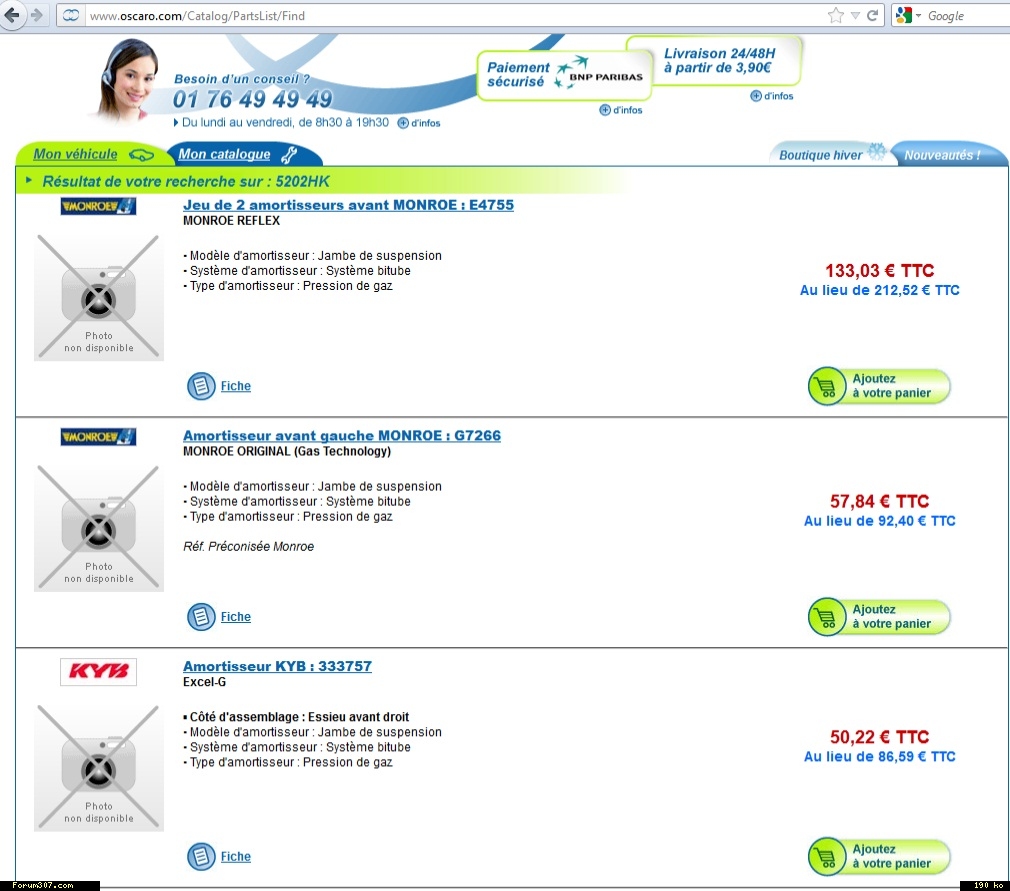
Task: Open the Mon catalogue tab
Action: click(225, 154)
